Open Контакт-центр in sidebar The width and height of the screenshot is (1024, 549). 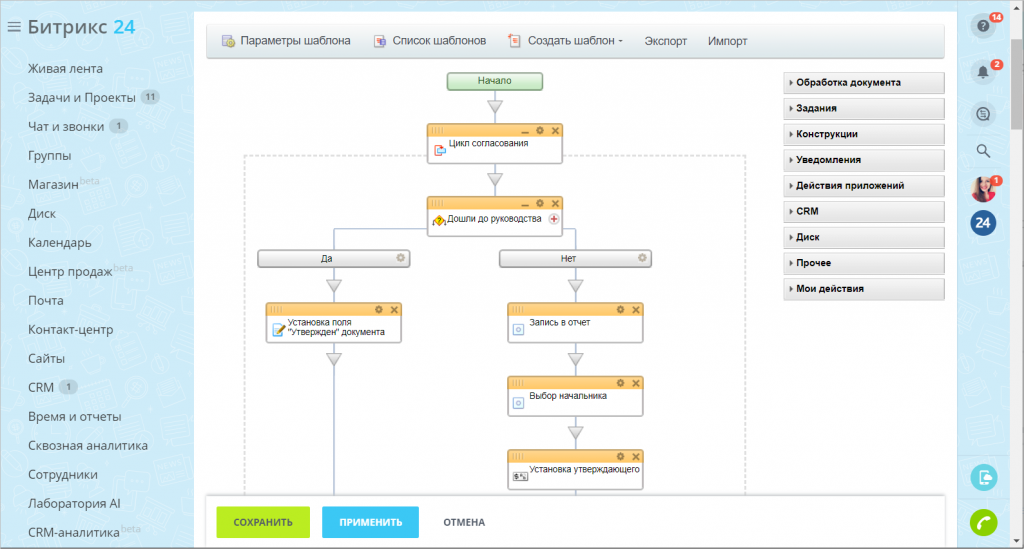click(x=71, y=330)
